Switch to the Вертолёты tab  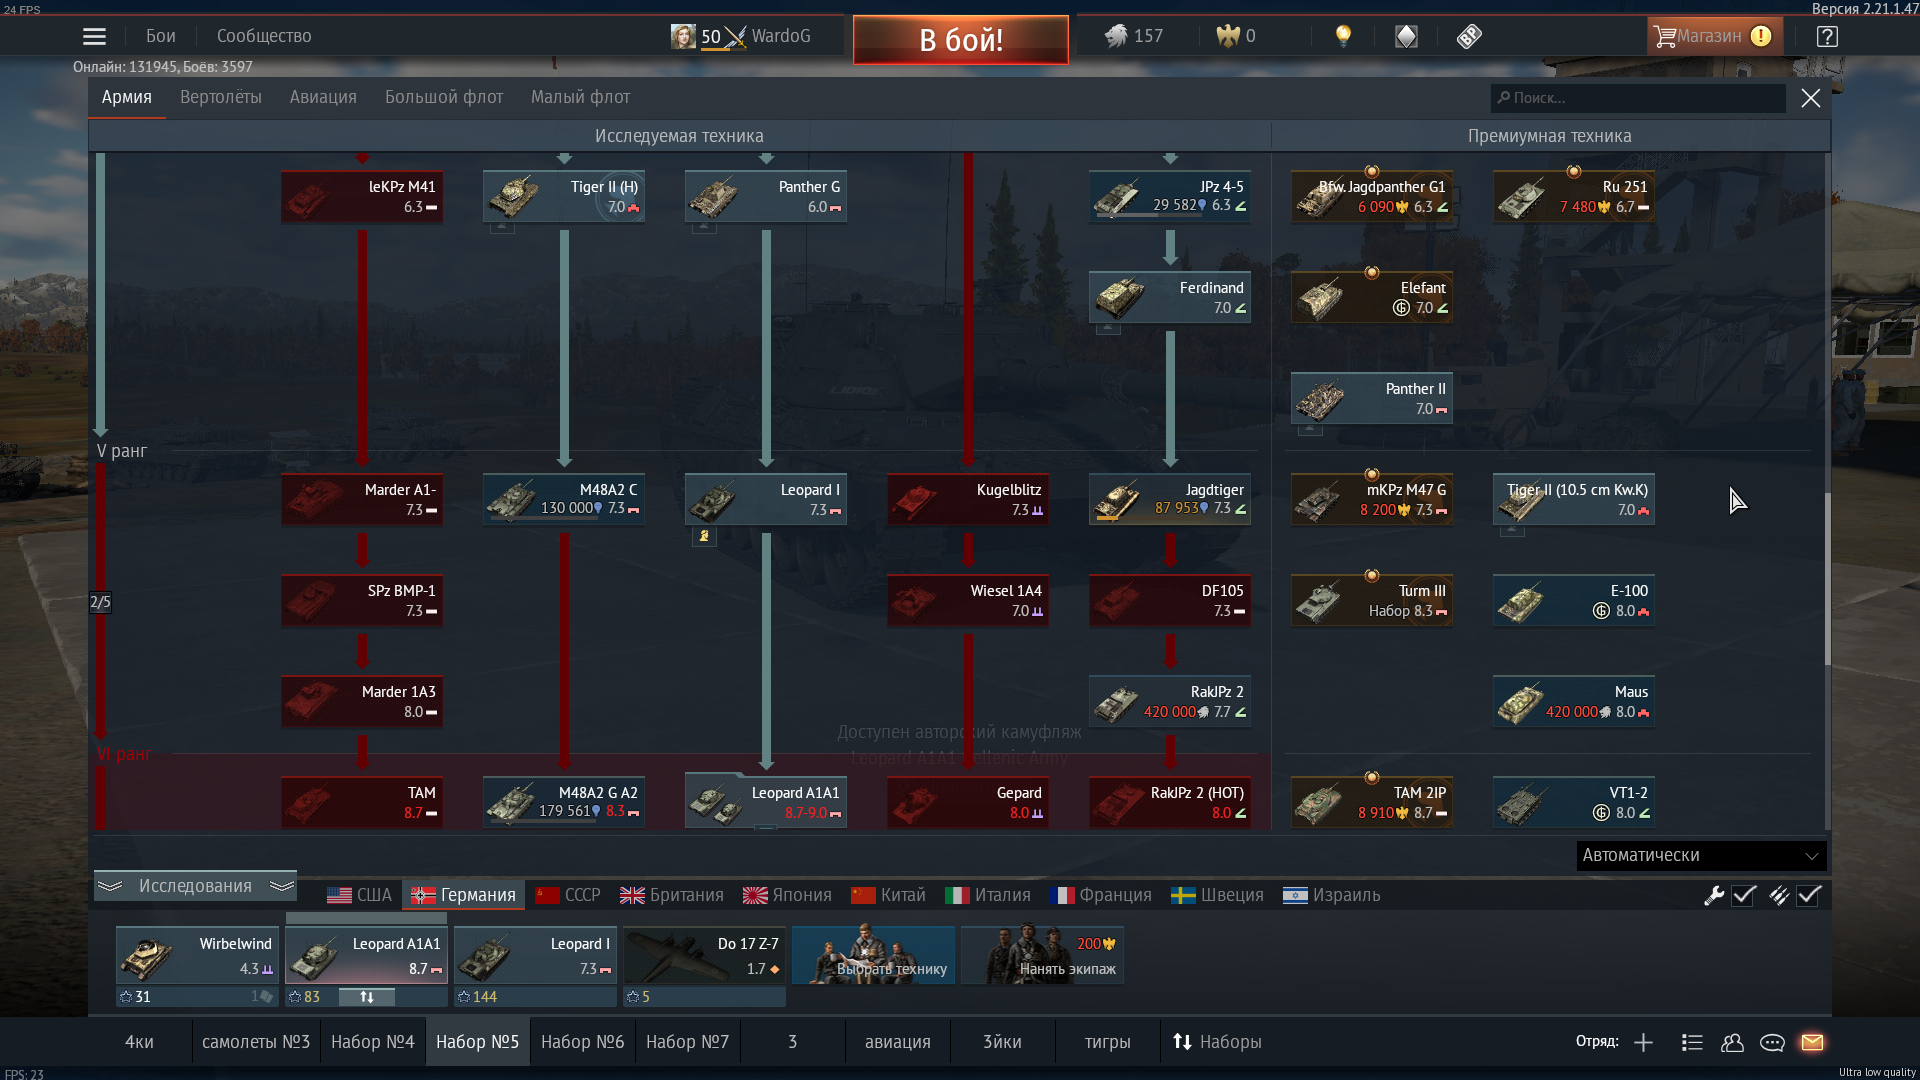pyautogui.click(x=221, y=97)
